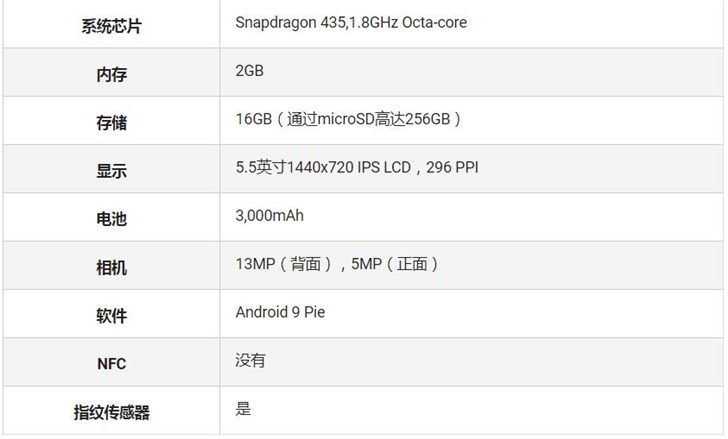Select the Android 9 Pie text
This screenshot has height=439, width=728.
pos(280,312)
